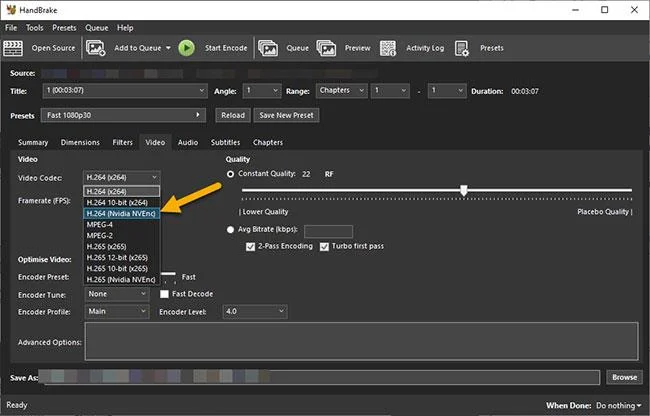Expand the Encoder Level dropdown
This screenshot has width=650, height=416.
click(x=255, y=312)
